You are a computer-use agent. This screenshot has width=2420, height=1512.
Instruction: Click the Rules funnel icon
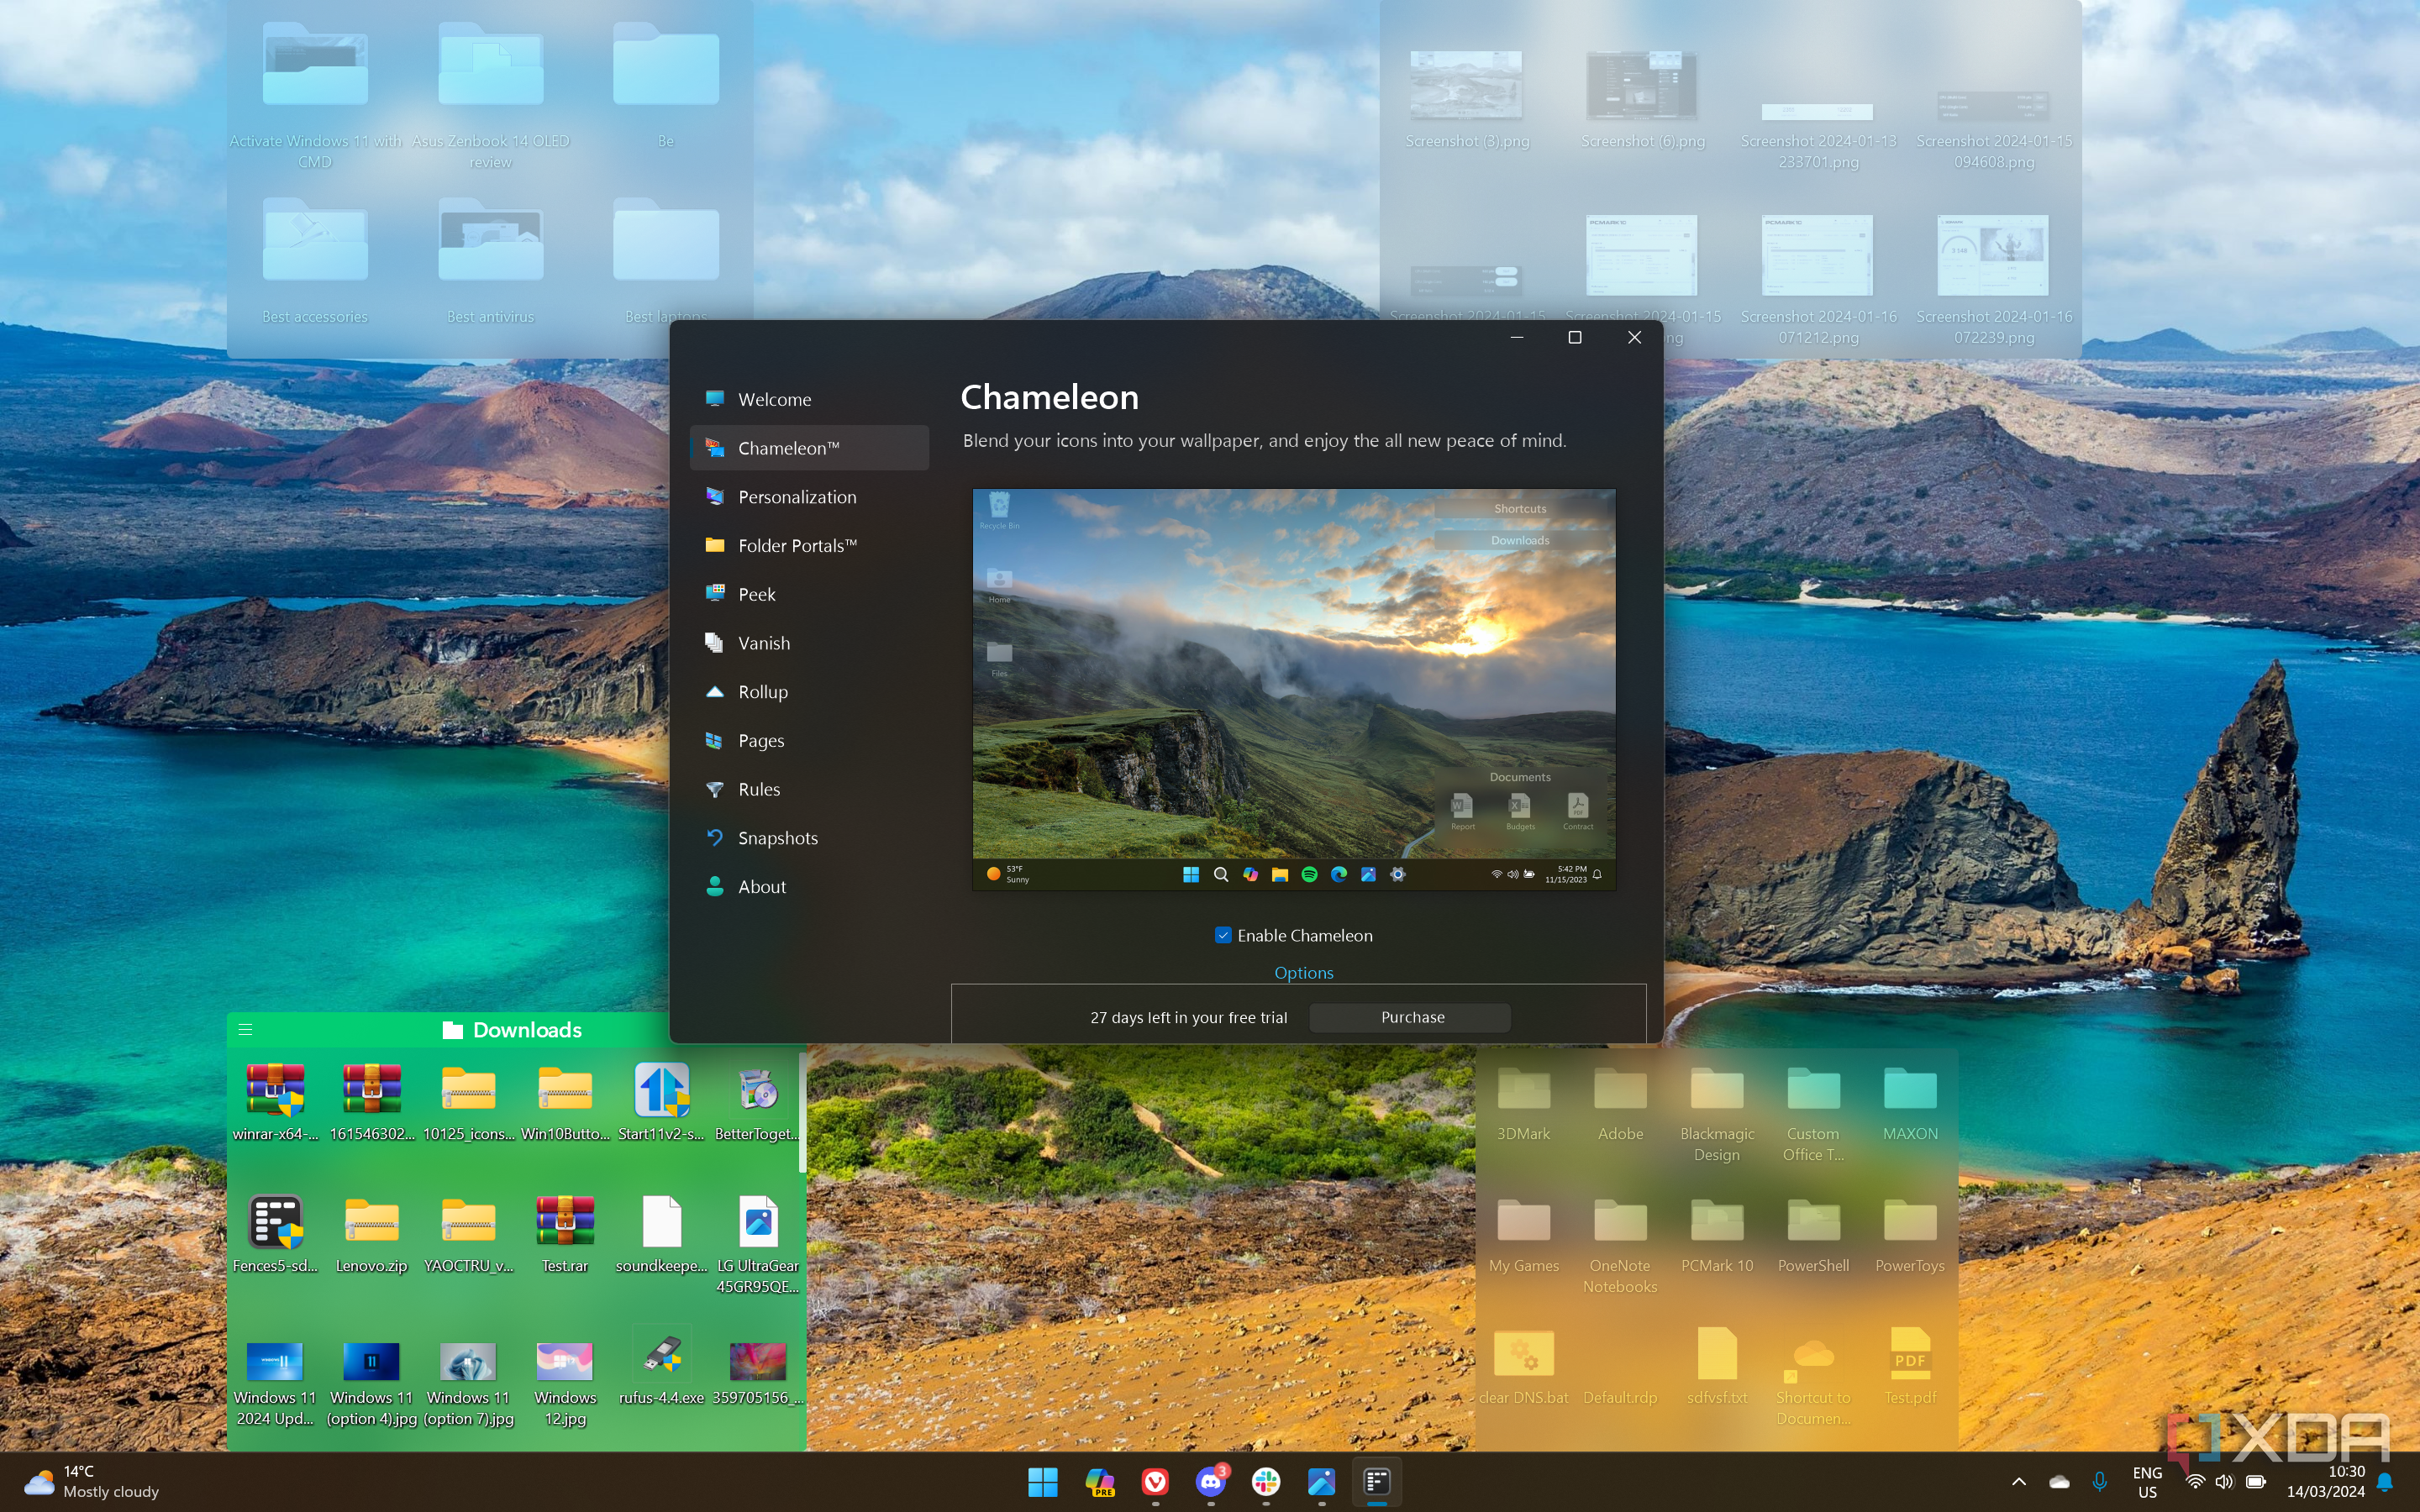714,789
